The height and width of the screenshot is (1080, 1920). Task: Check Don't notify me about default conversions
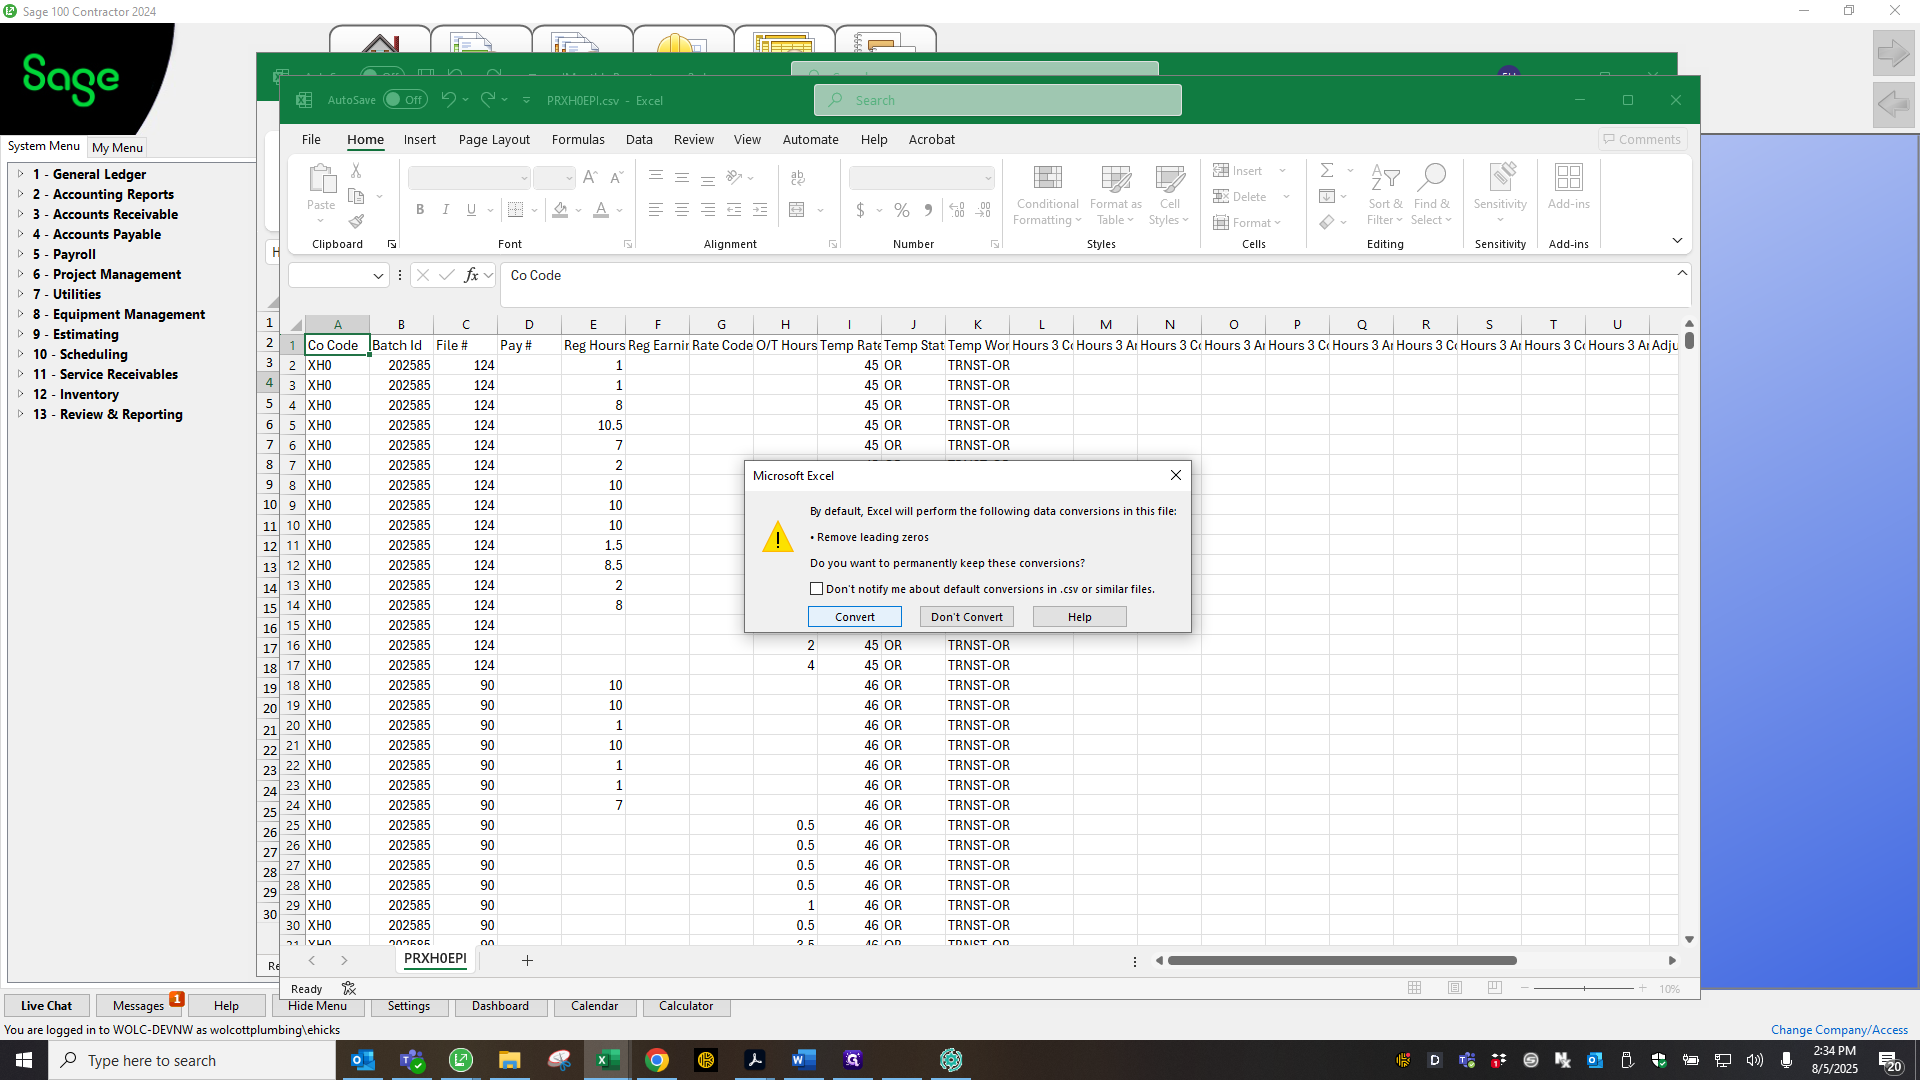pos(817,589)
